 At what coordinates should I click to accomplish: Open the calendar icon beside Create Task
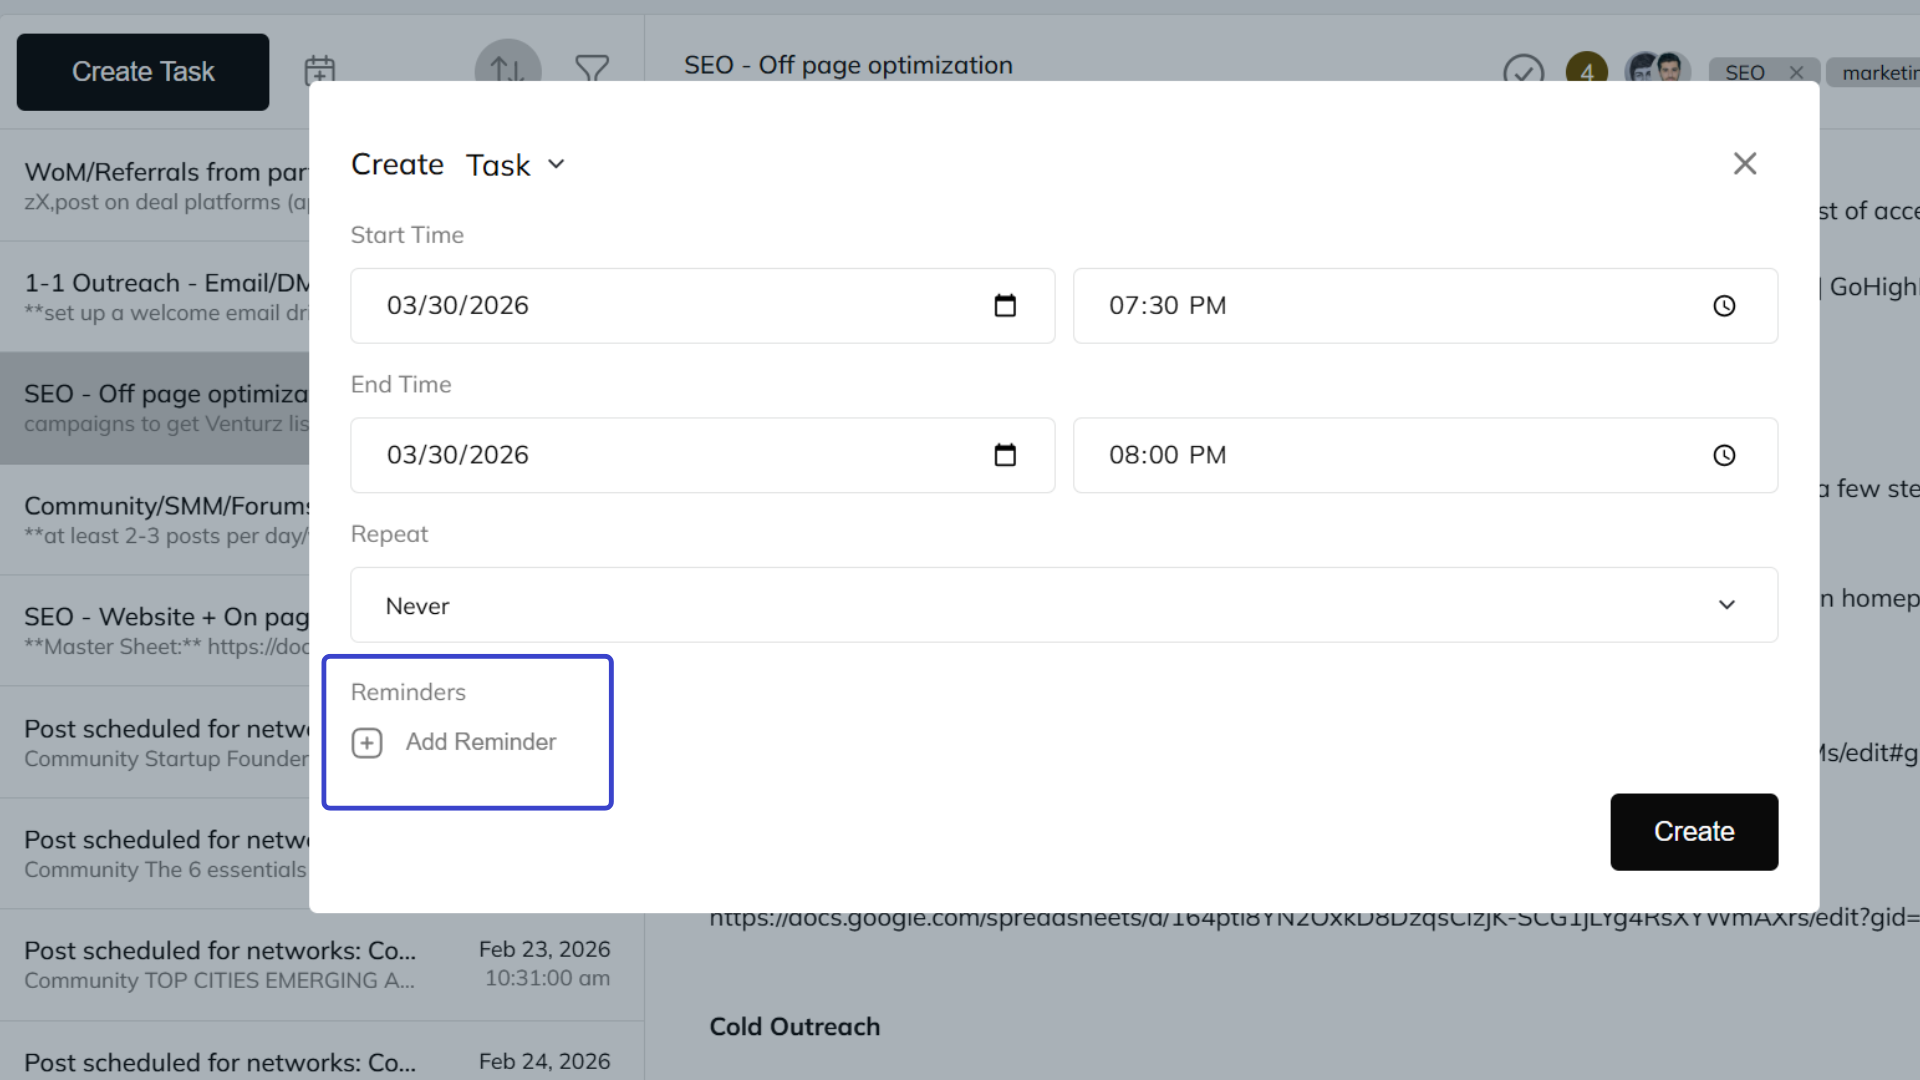click(319, 70)
